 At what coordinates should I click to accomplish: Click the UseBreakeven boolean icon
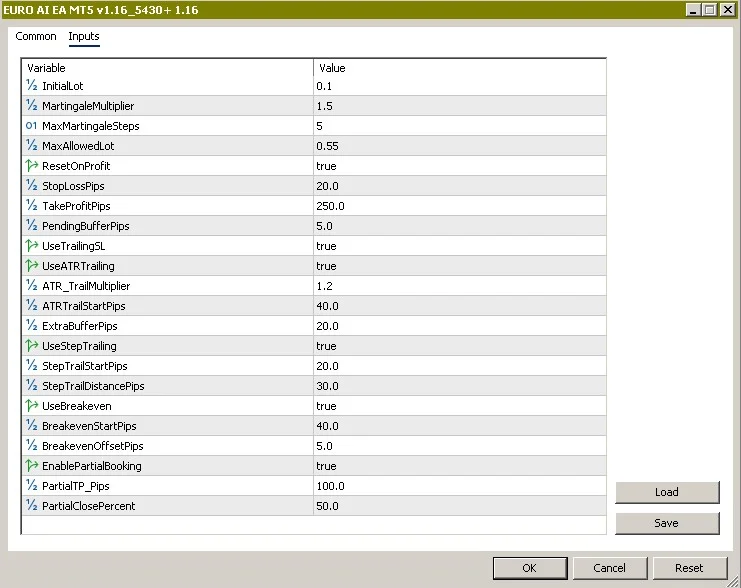[x=32, y=406]
